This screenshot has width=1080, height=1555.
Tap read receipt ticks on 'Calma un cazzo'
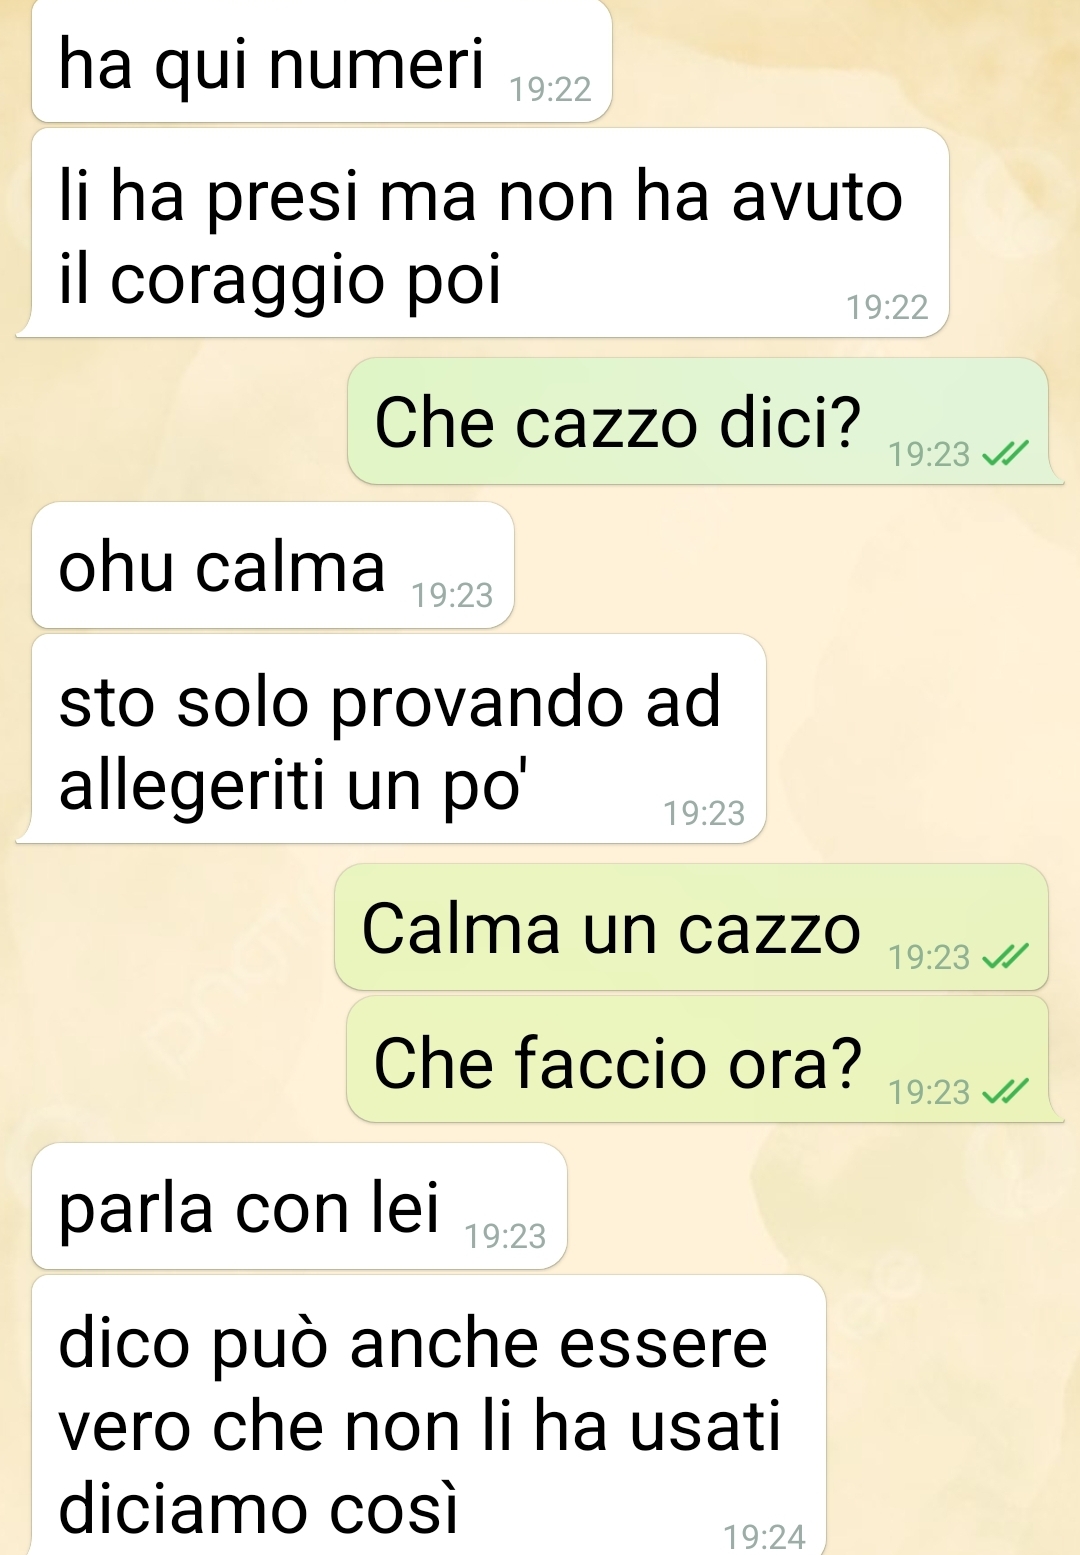[x=1004, y=958]
